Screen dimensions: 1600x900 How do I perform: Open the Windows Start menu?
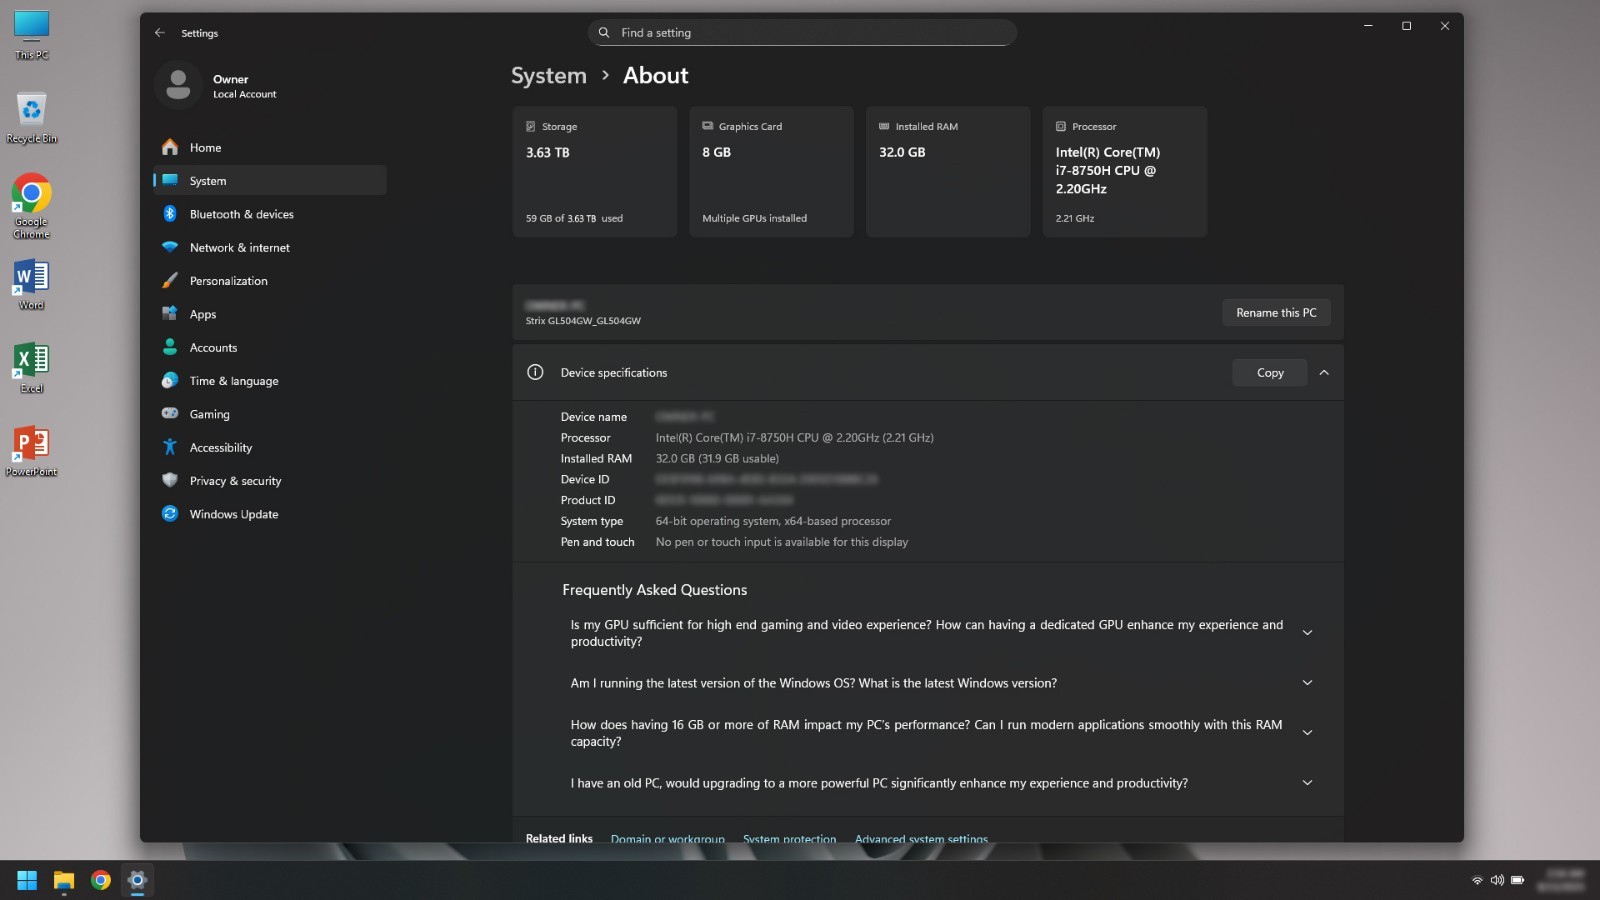27,880
